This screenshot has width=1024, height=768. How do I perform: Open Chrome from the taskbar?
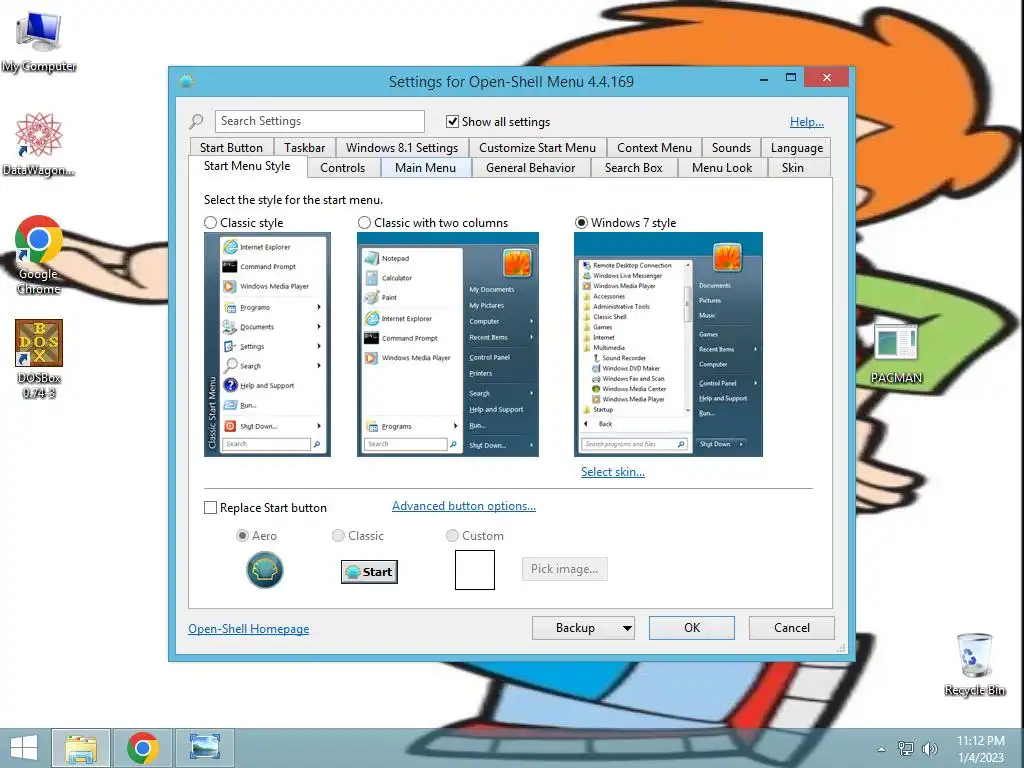[x=142, y=748]
